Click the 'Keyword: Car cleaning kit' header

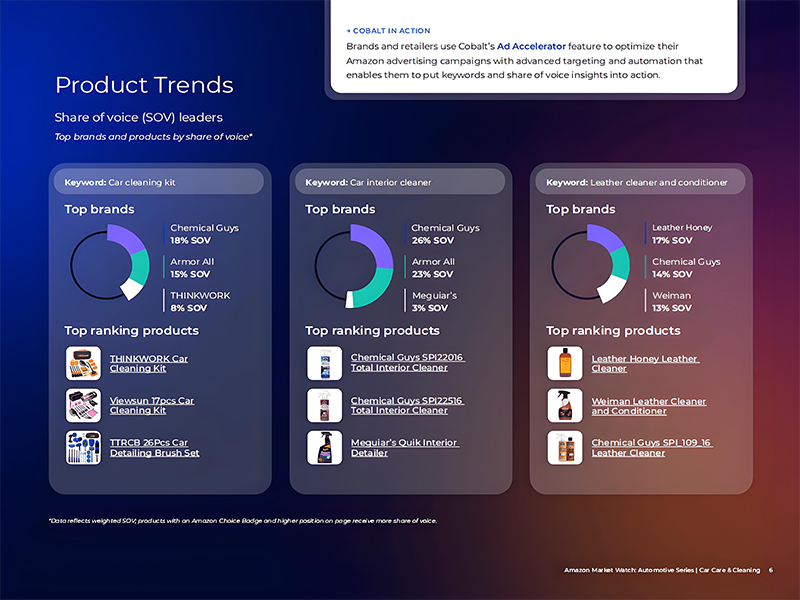(159, 182)
